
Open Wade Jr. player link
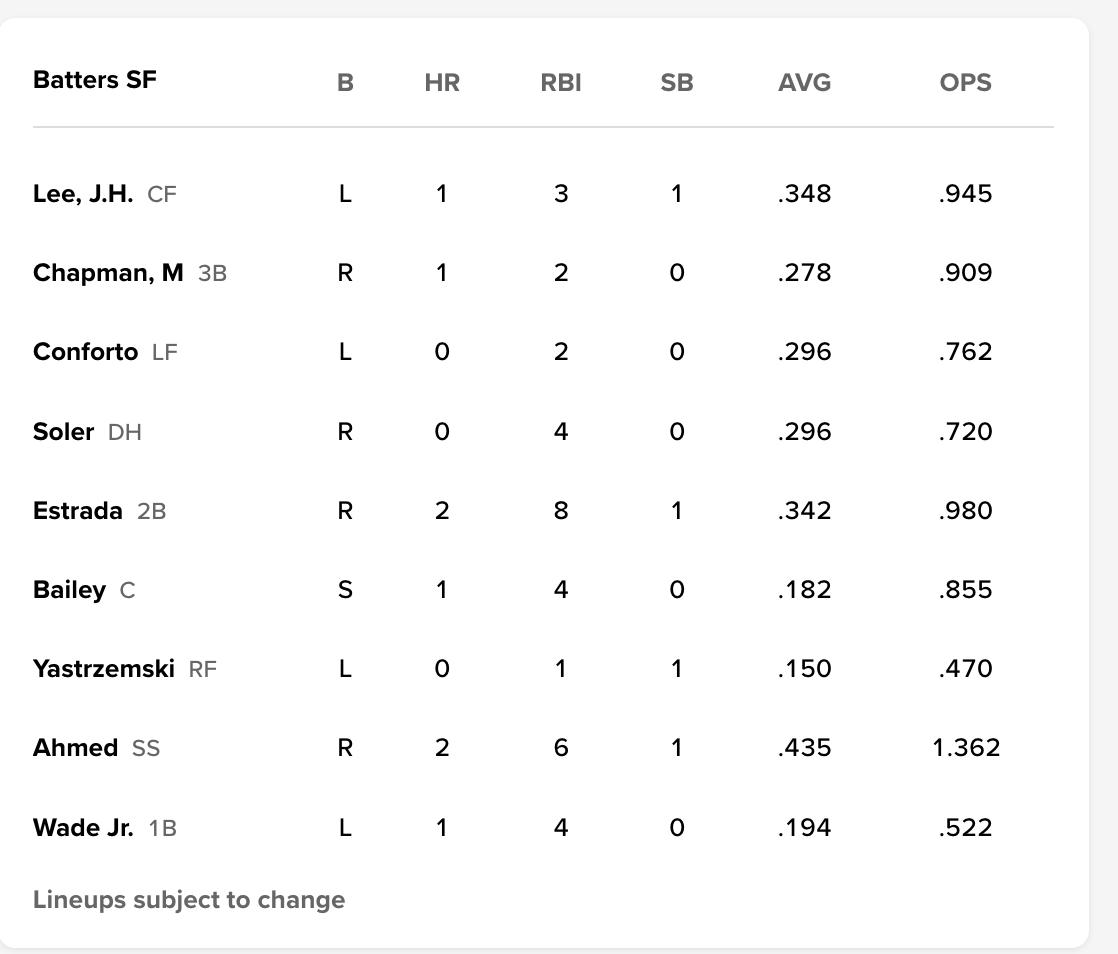(x=83, y=828)
